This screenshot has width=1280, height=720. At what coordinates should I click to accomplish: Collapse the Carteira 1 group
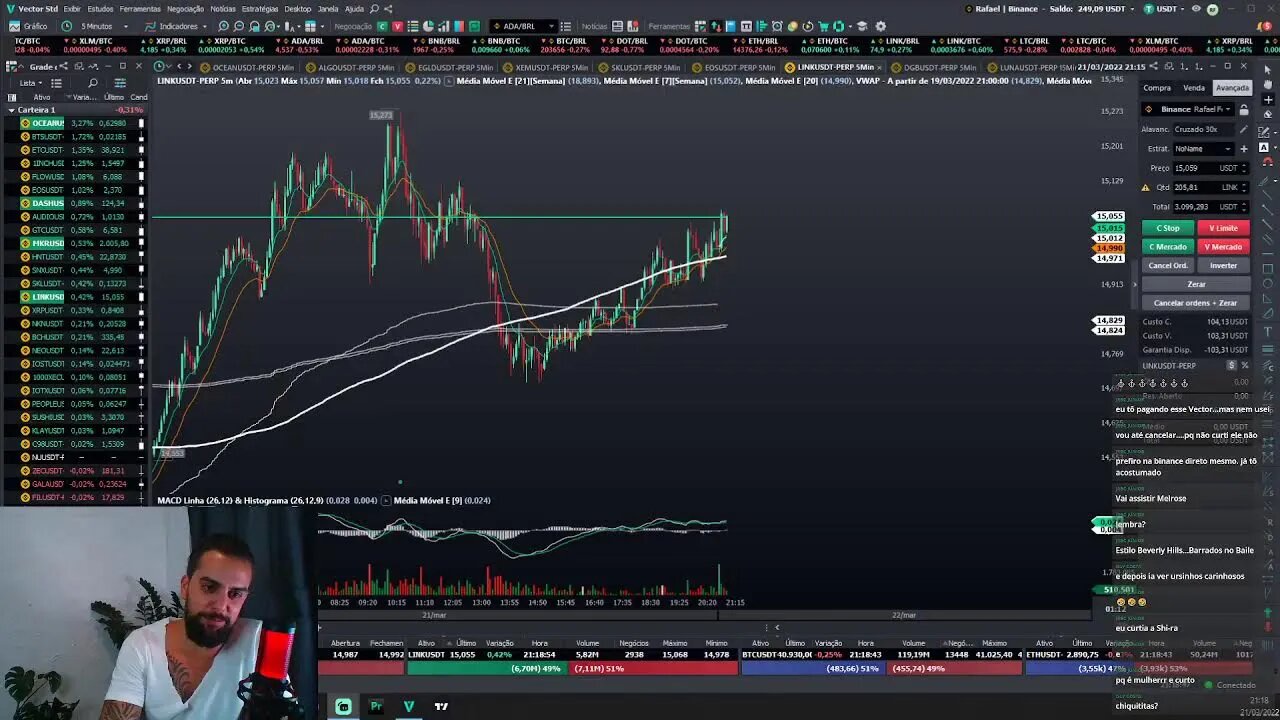pyautogui.click(x=11, y=110)
